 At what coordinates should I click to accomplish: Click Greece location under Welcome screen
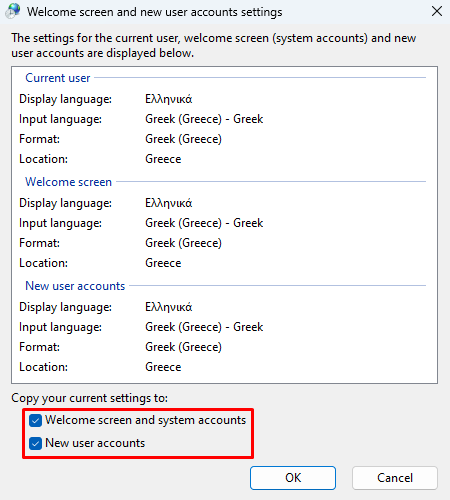163,263
